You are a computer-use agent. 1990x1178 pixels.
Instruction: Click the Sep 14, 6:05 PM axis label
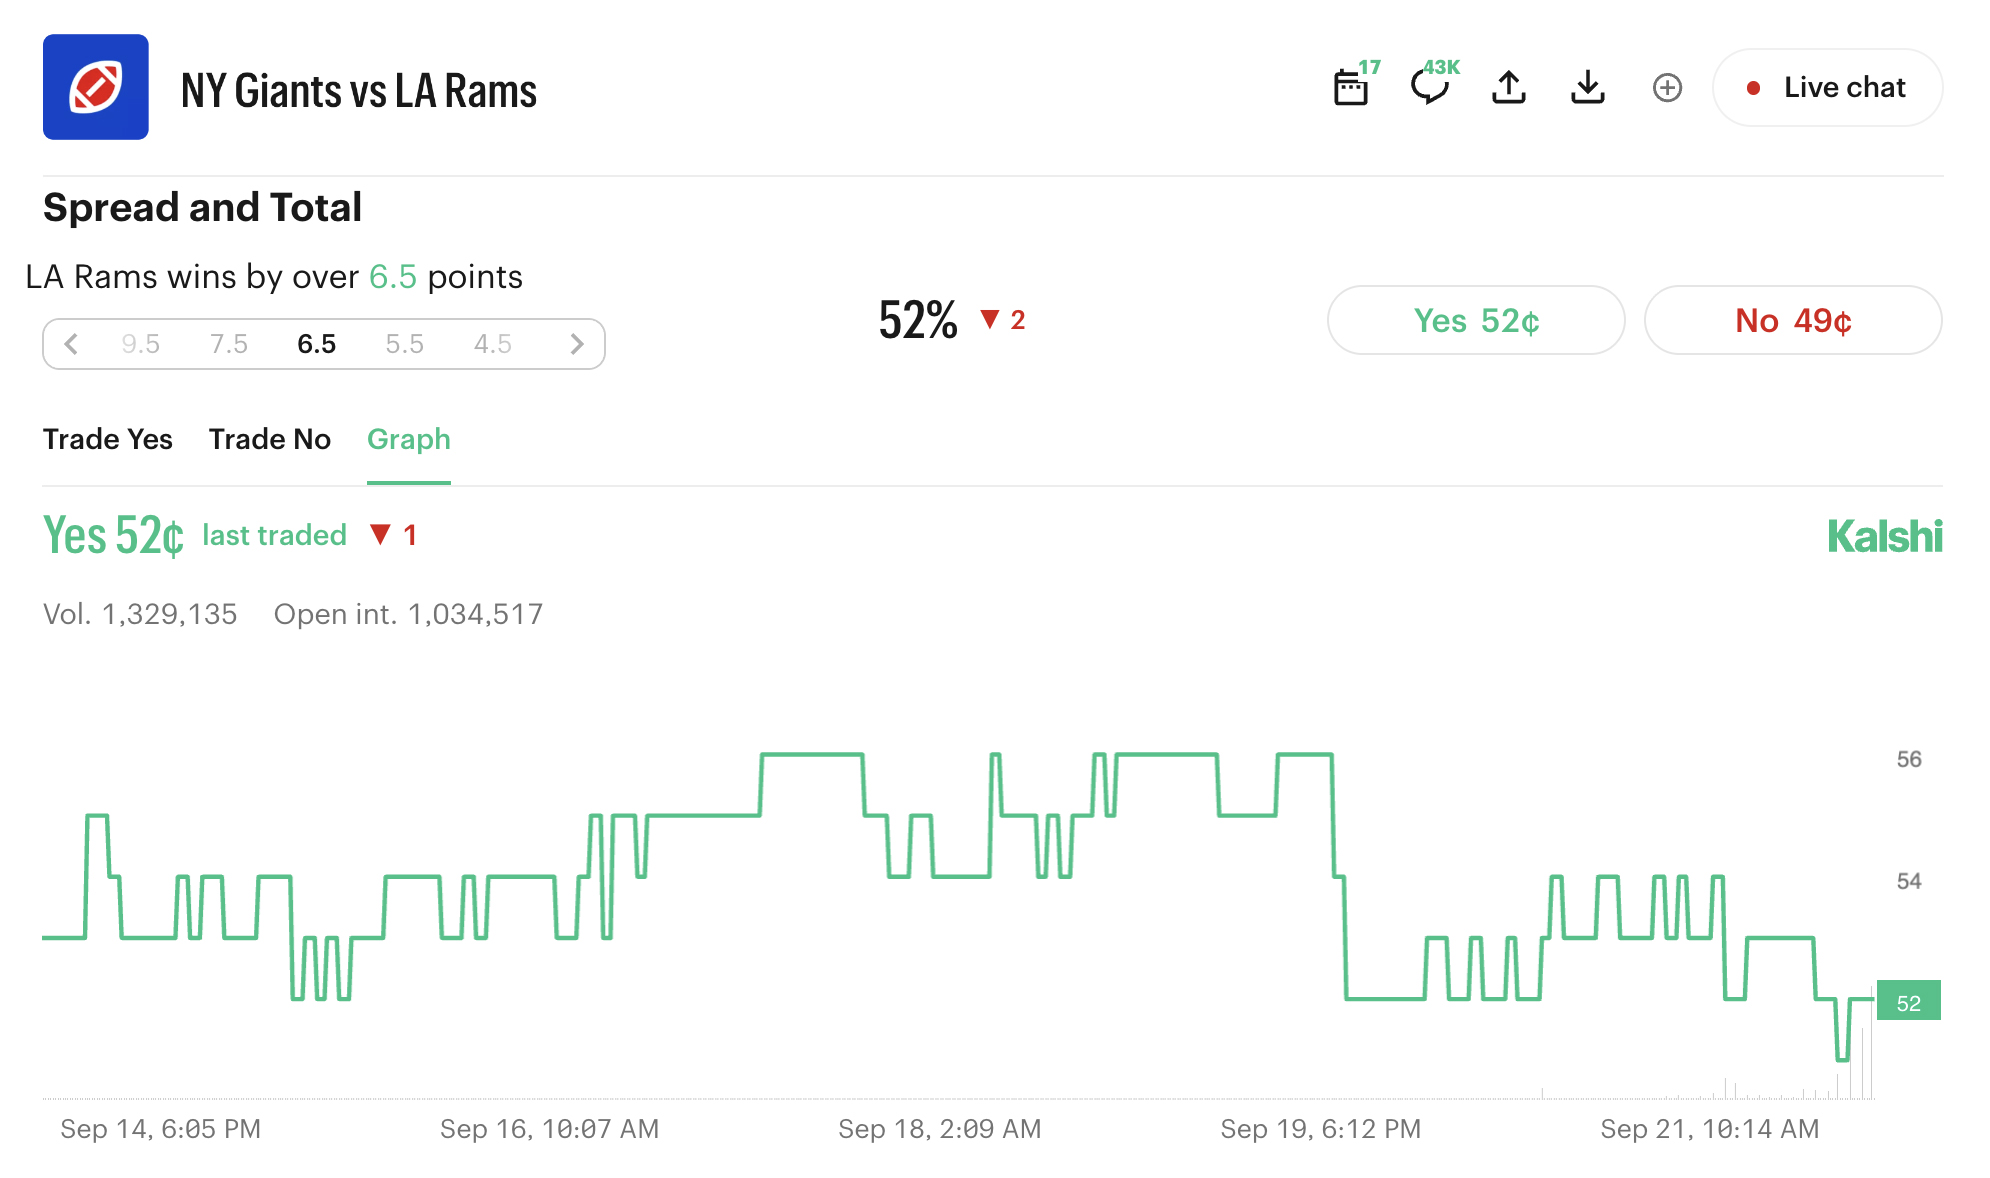pos(161,1129)
